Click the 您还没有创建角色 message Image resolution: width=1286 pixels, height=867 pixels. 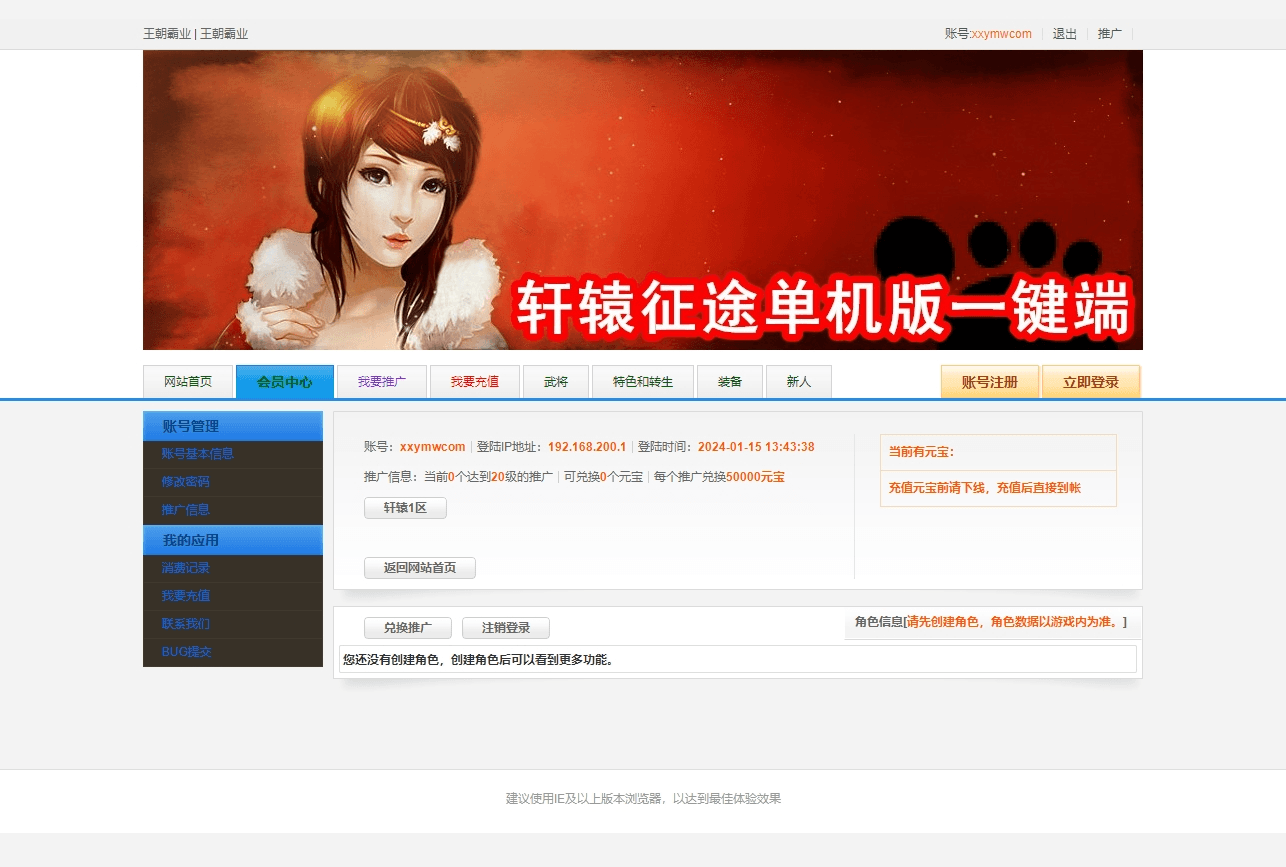click(x=479, y=659)
